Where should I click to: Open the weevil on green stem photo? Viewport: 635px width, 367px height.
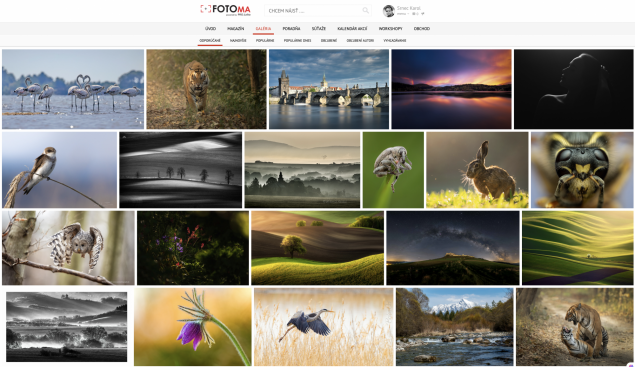click(x=393, y=170)
